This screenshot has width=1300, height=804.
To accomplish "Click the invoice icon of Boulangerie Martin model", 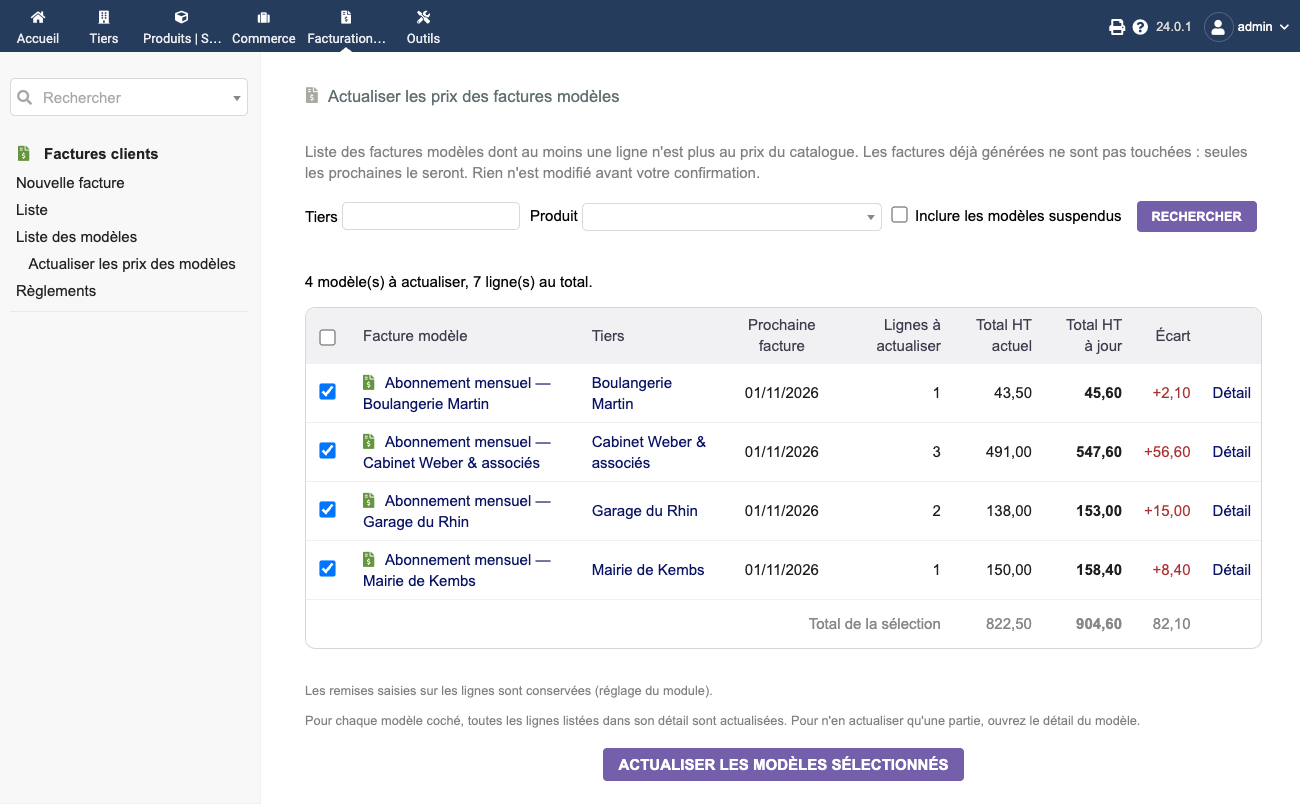I will [369, 383].
